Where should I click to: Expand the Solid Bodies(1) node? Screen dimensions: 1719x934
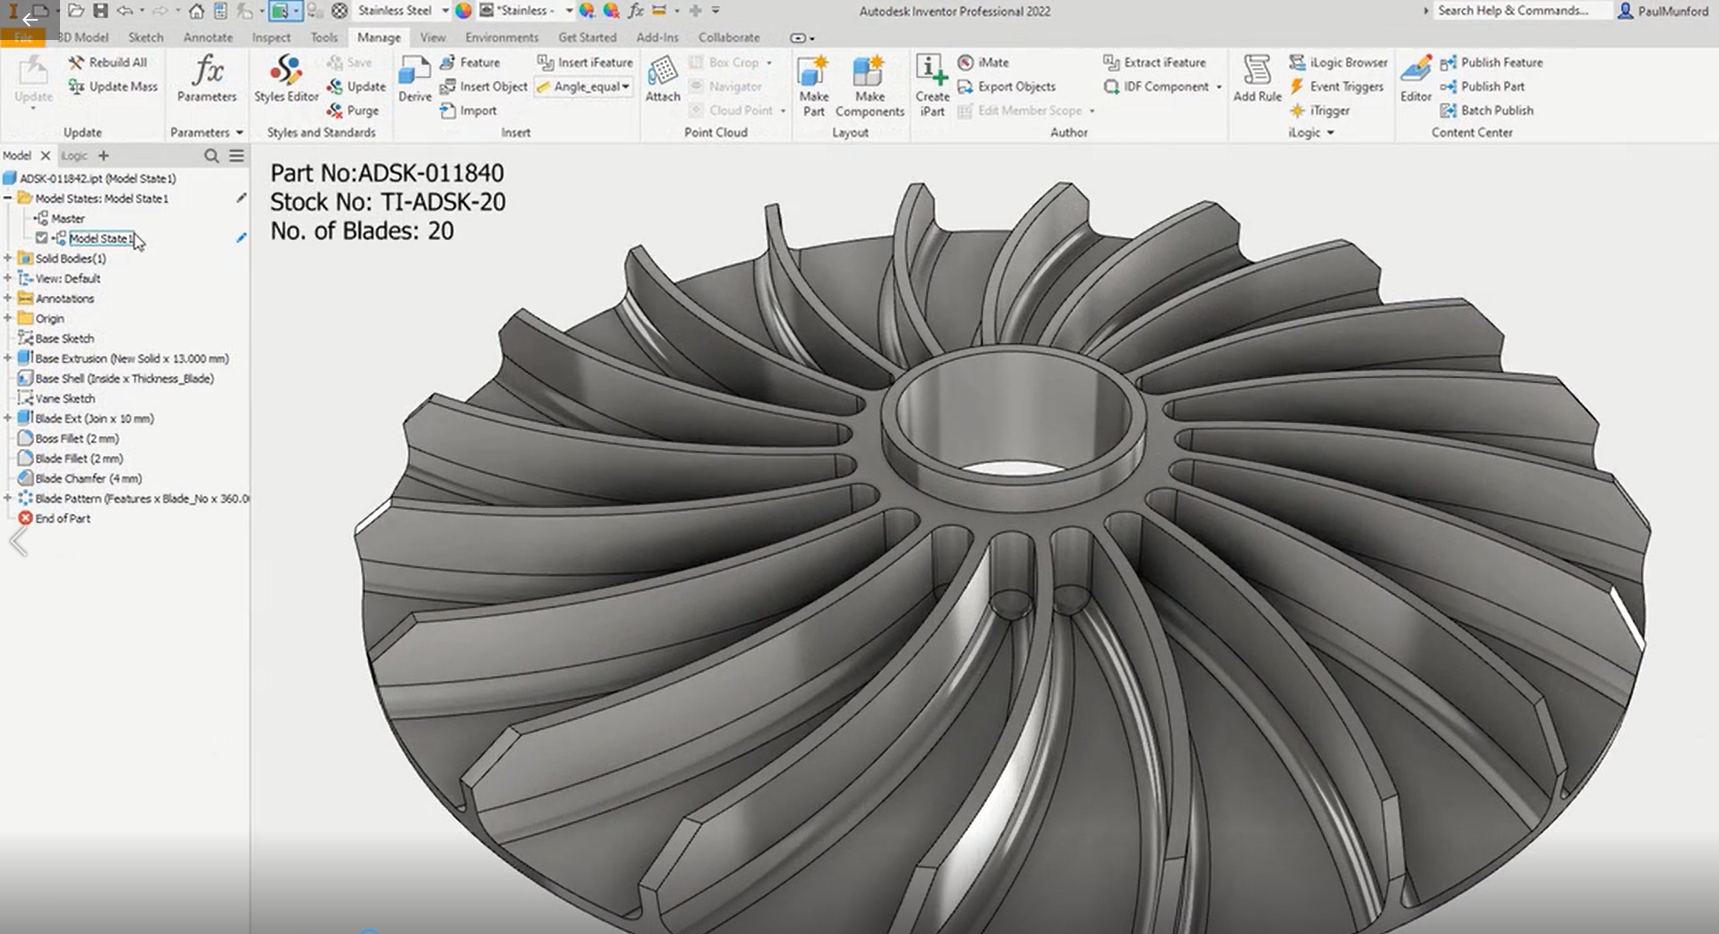[8, 258]
